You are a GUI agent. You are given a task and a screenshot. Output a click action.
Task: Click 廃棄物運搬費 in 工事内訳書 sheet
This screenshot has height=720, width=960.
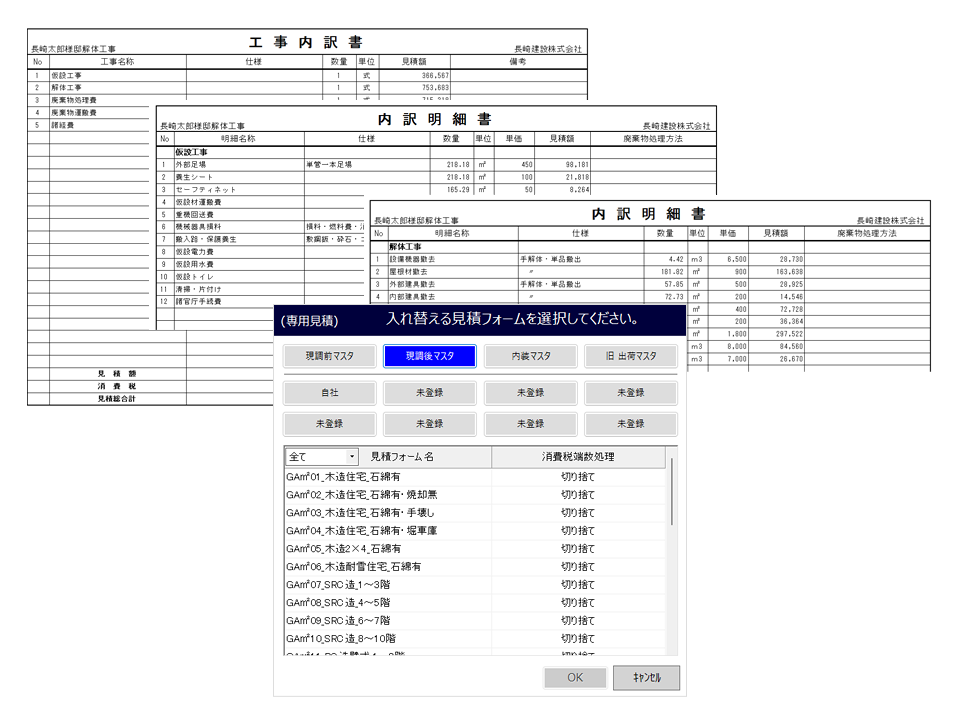[74, 113]
